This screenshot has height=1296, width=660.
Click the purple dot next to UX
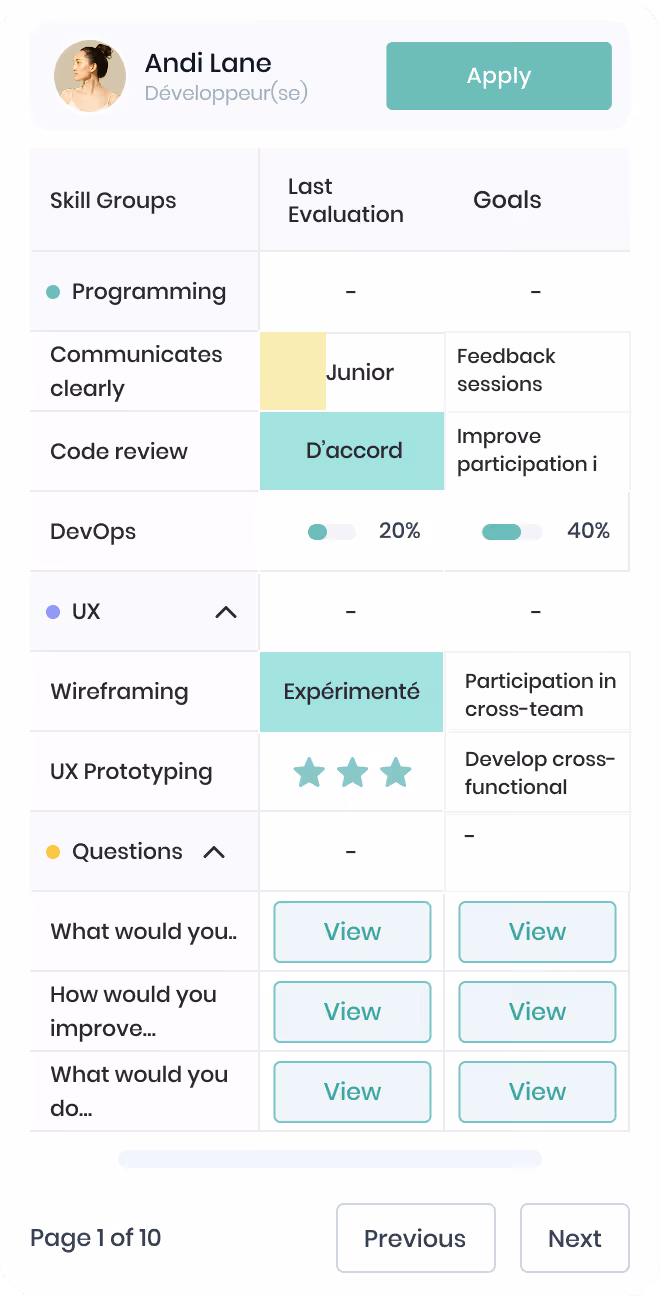pos(54,611)
